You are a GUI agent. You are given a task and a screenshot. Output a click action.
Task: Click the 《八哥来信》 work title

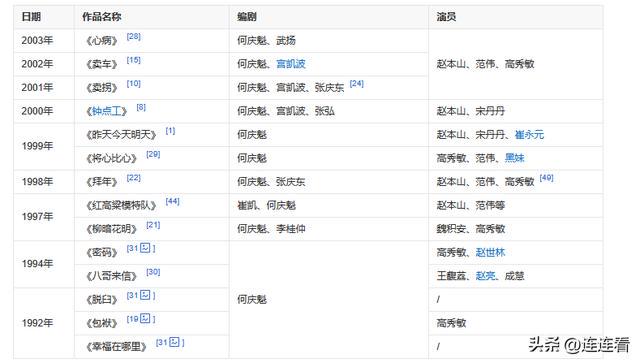click(x=111, y=276)
